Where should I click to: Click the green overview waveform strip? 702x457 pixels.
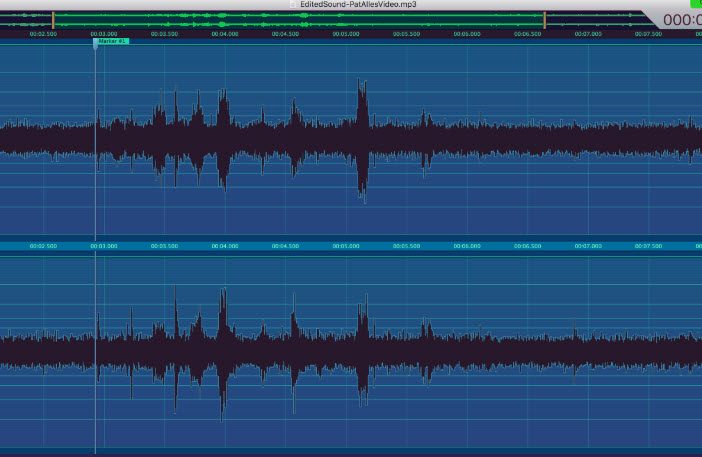pos(299,20)
